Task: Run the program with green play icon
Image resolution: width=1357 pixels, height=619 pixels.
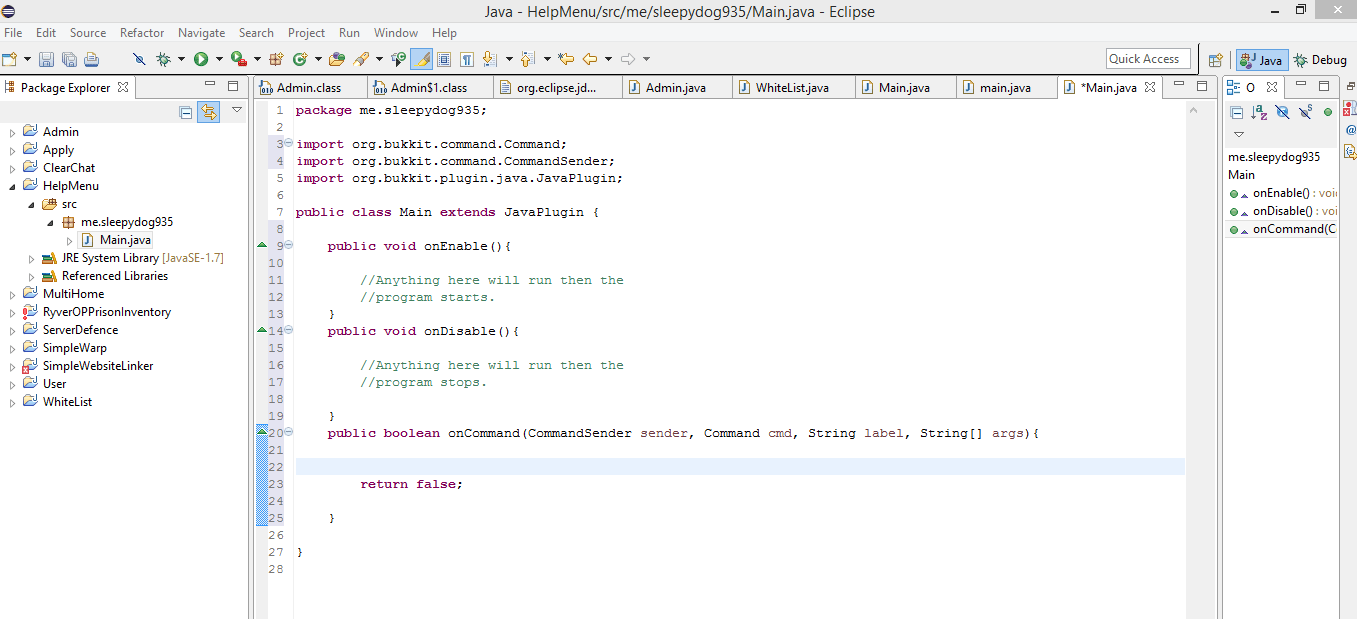Action: click(200, 59)
